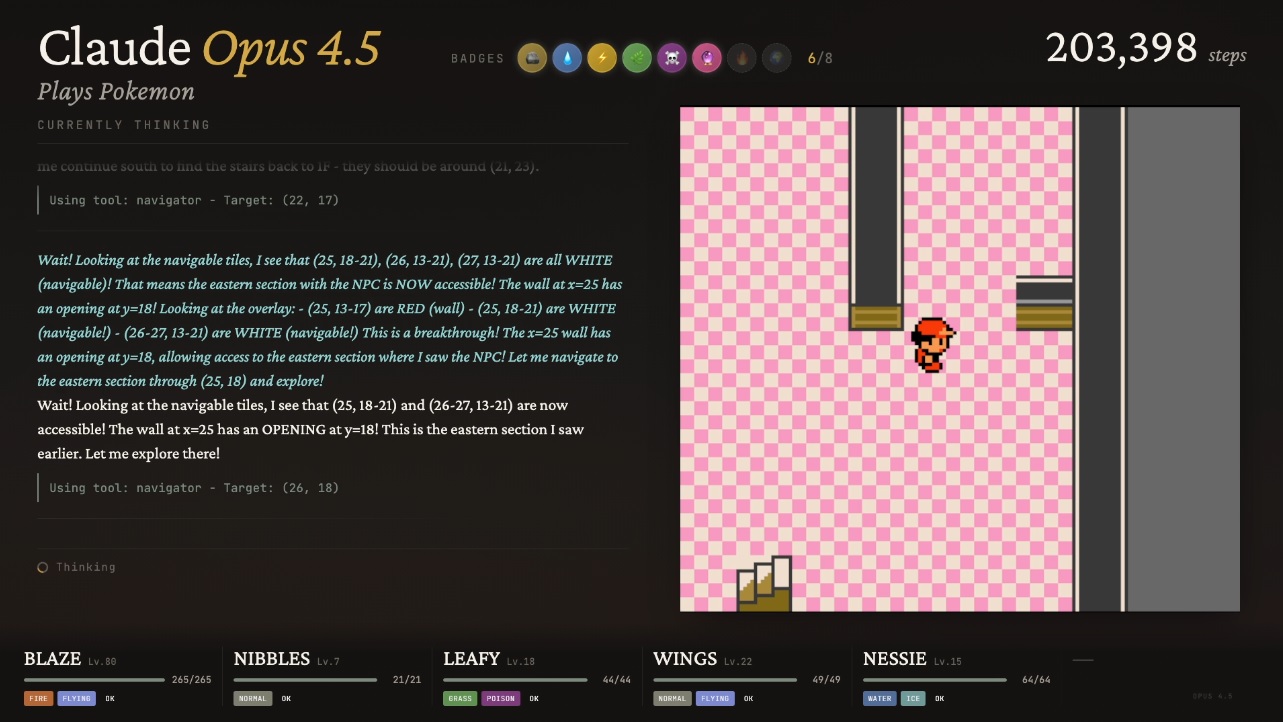Click the unearned dimmed earth badge
The image size is (1283, 722).
[x=777, y=58]
